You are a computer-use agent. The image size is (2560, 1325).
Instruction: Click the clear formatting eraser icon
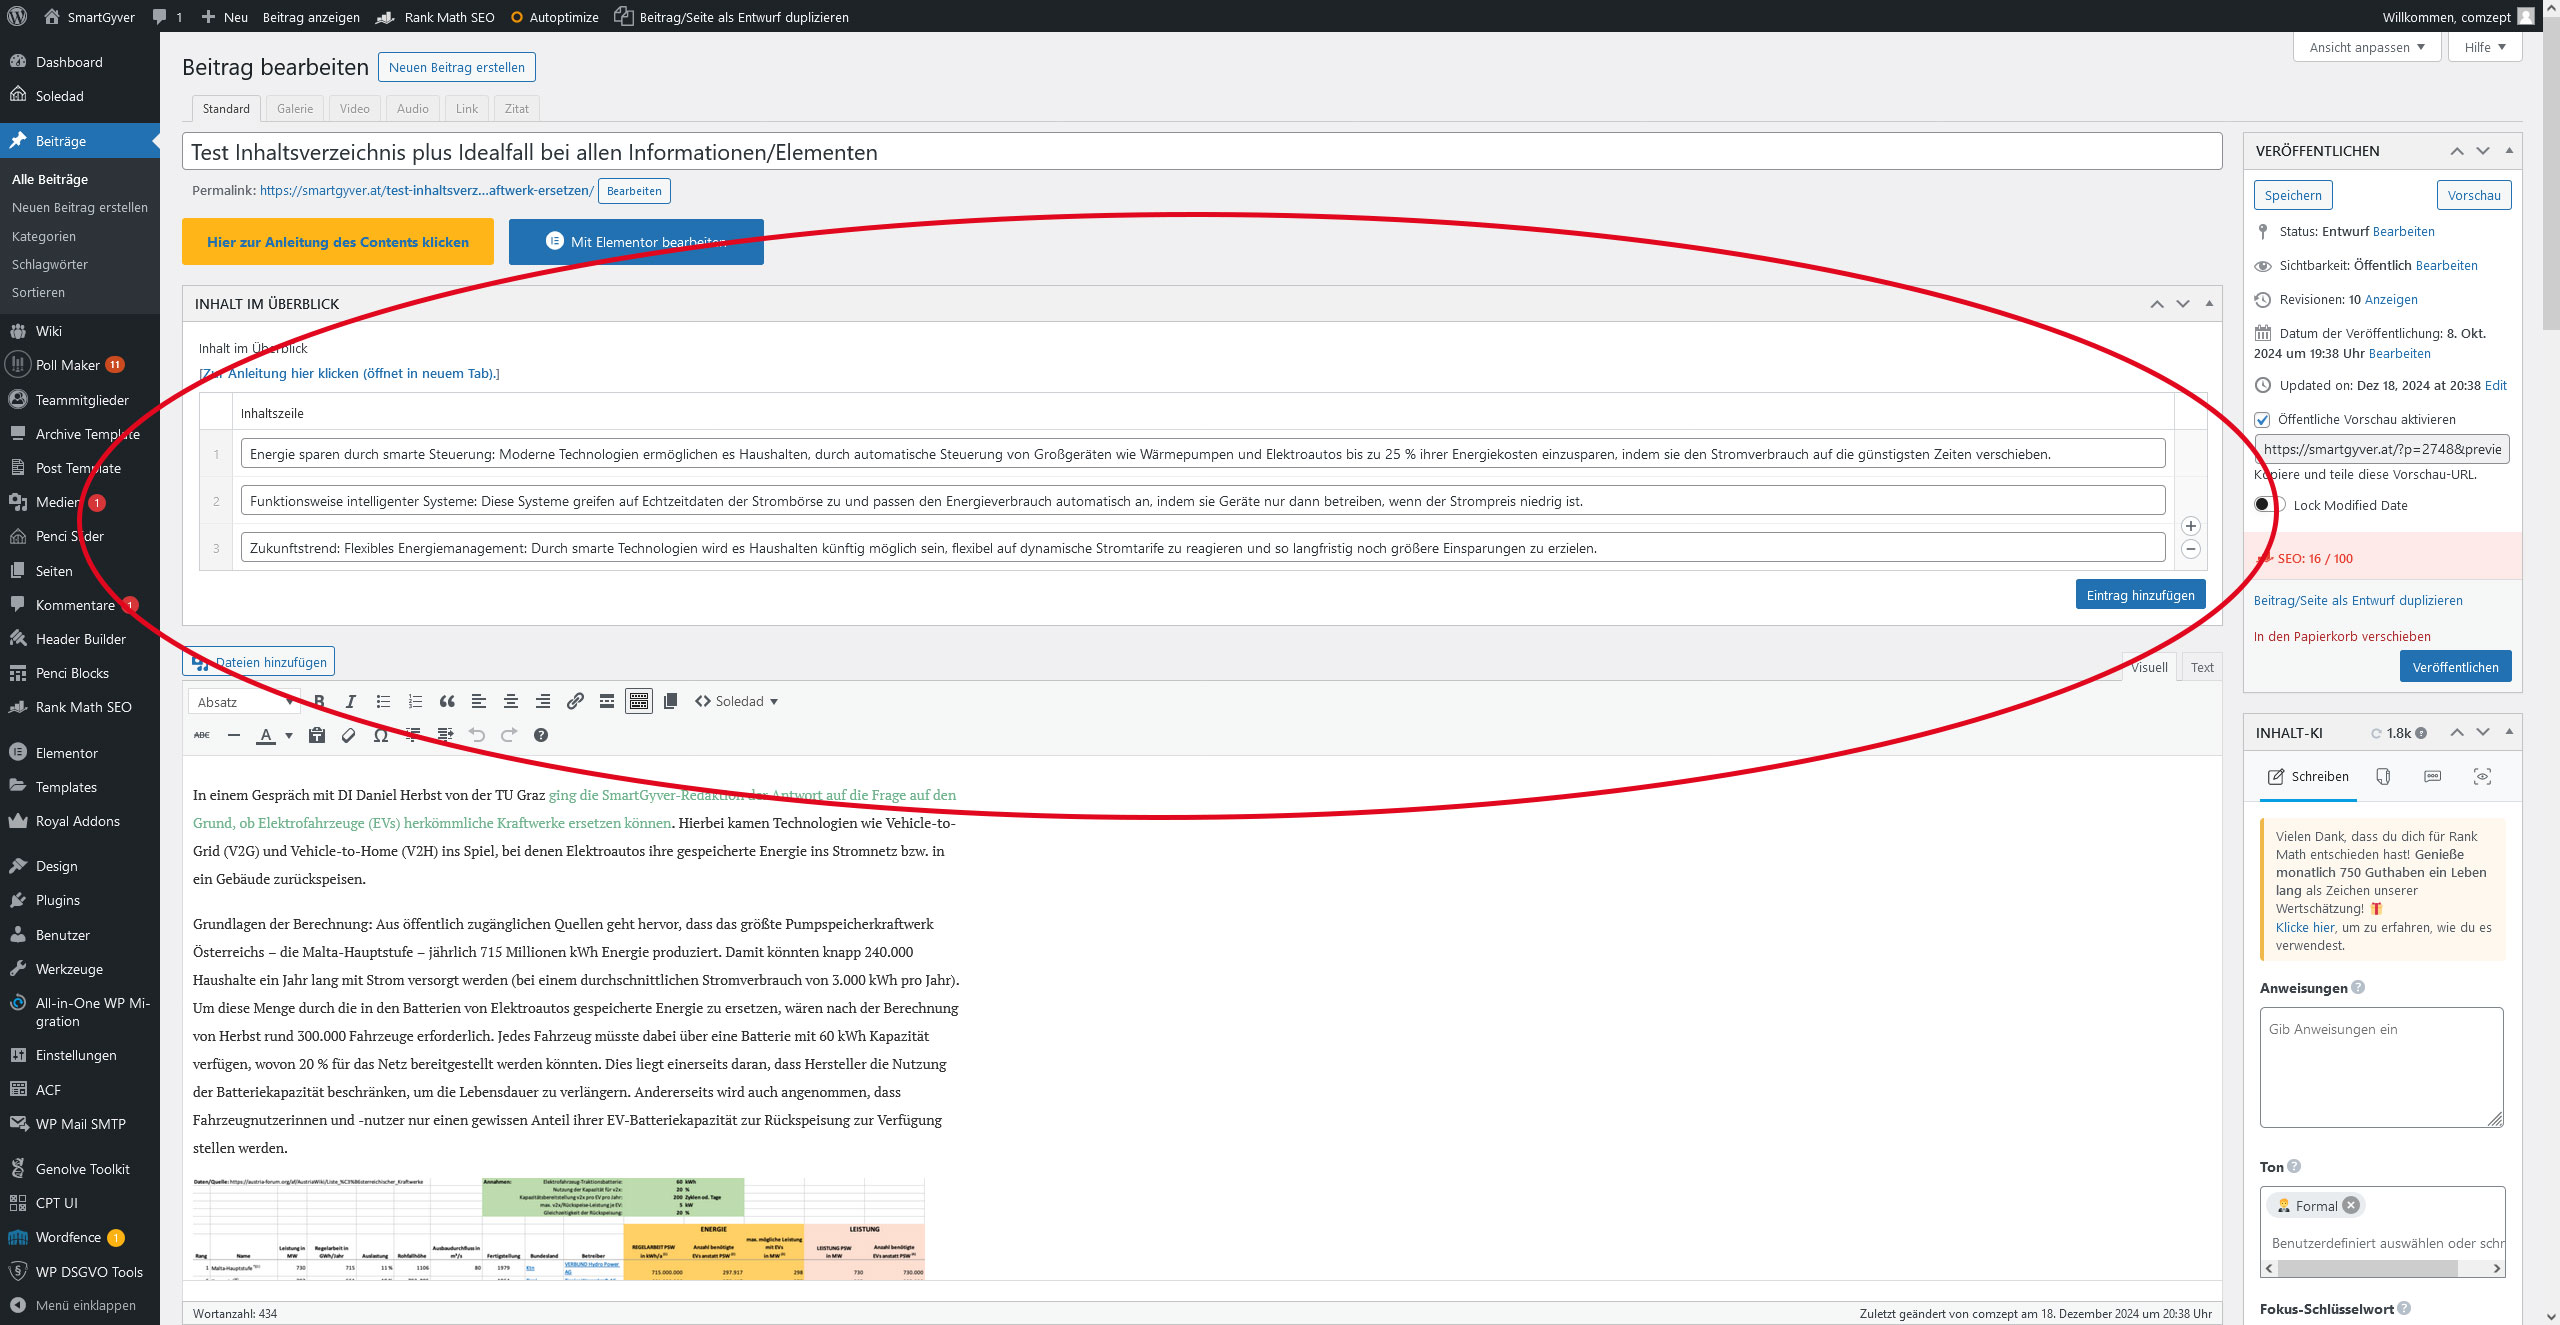[348, 736]
